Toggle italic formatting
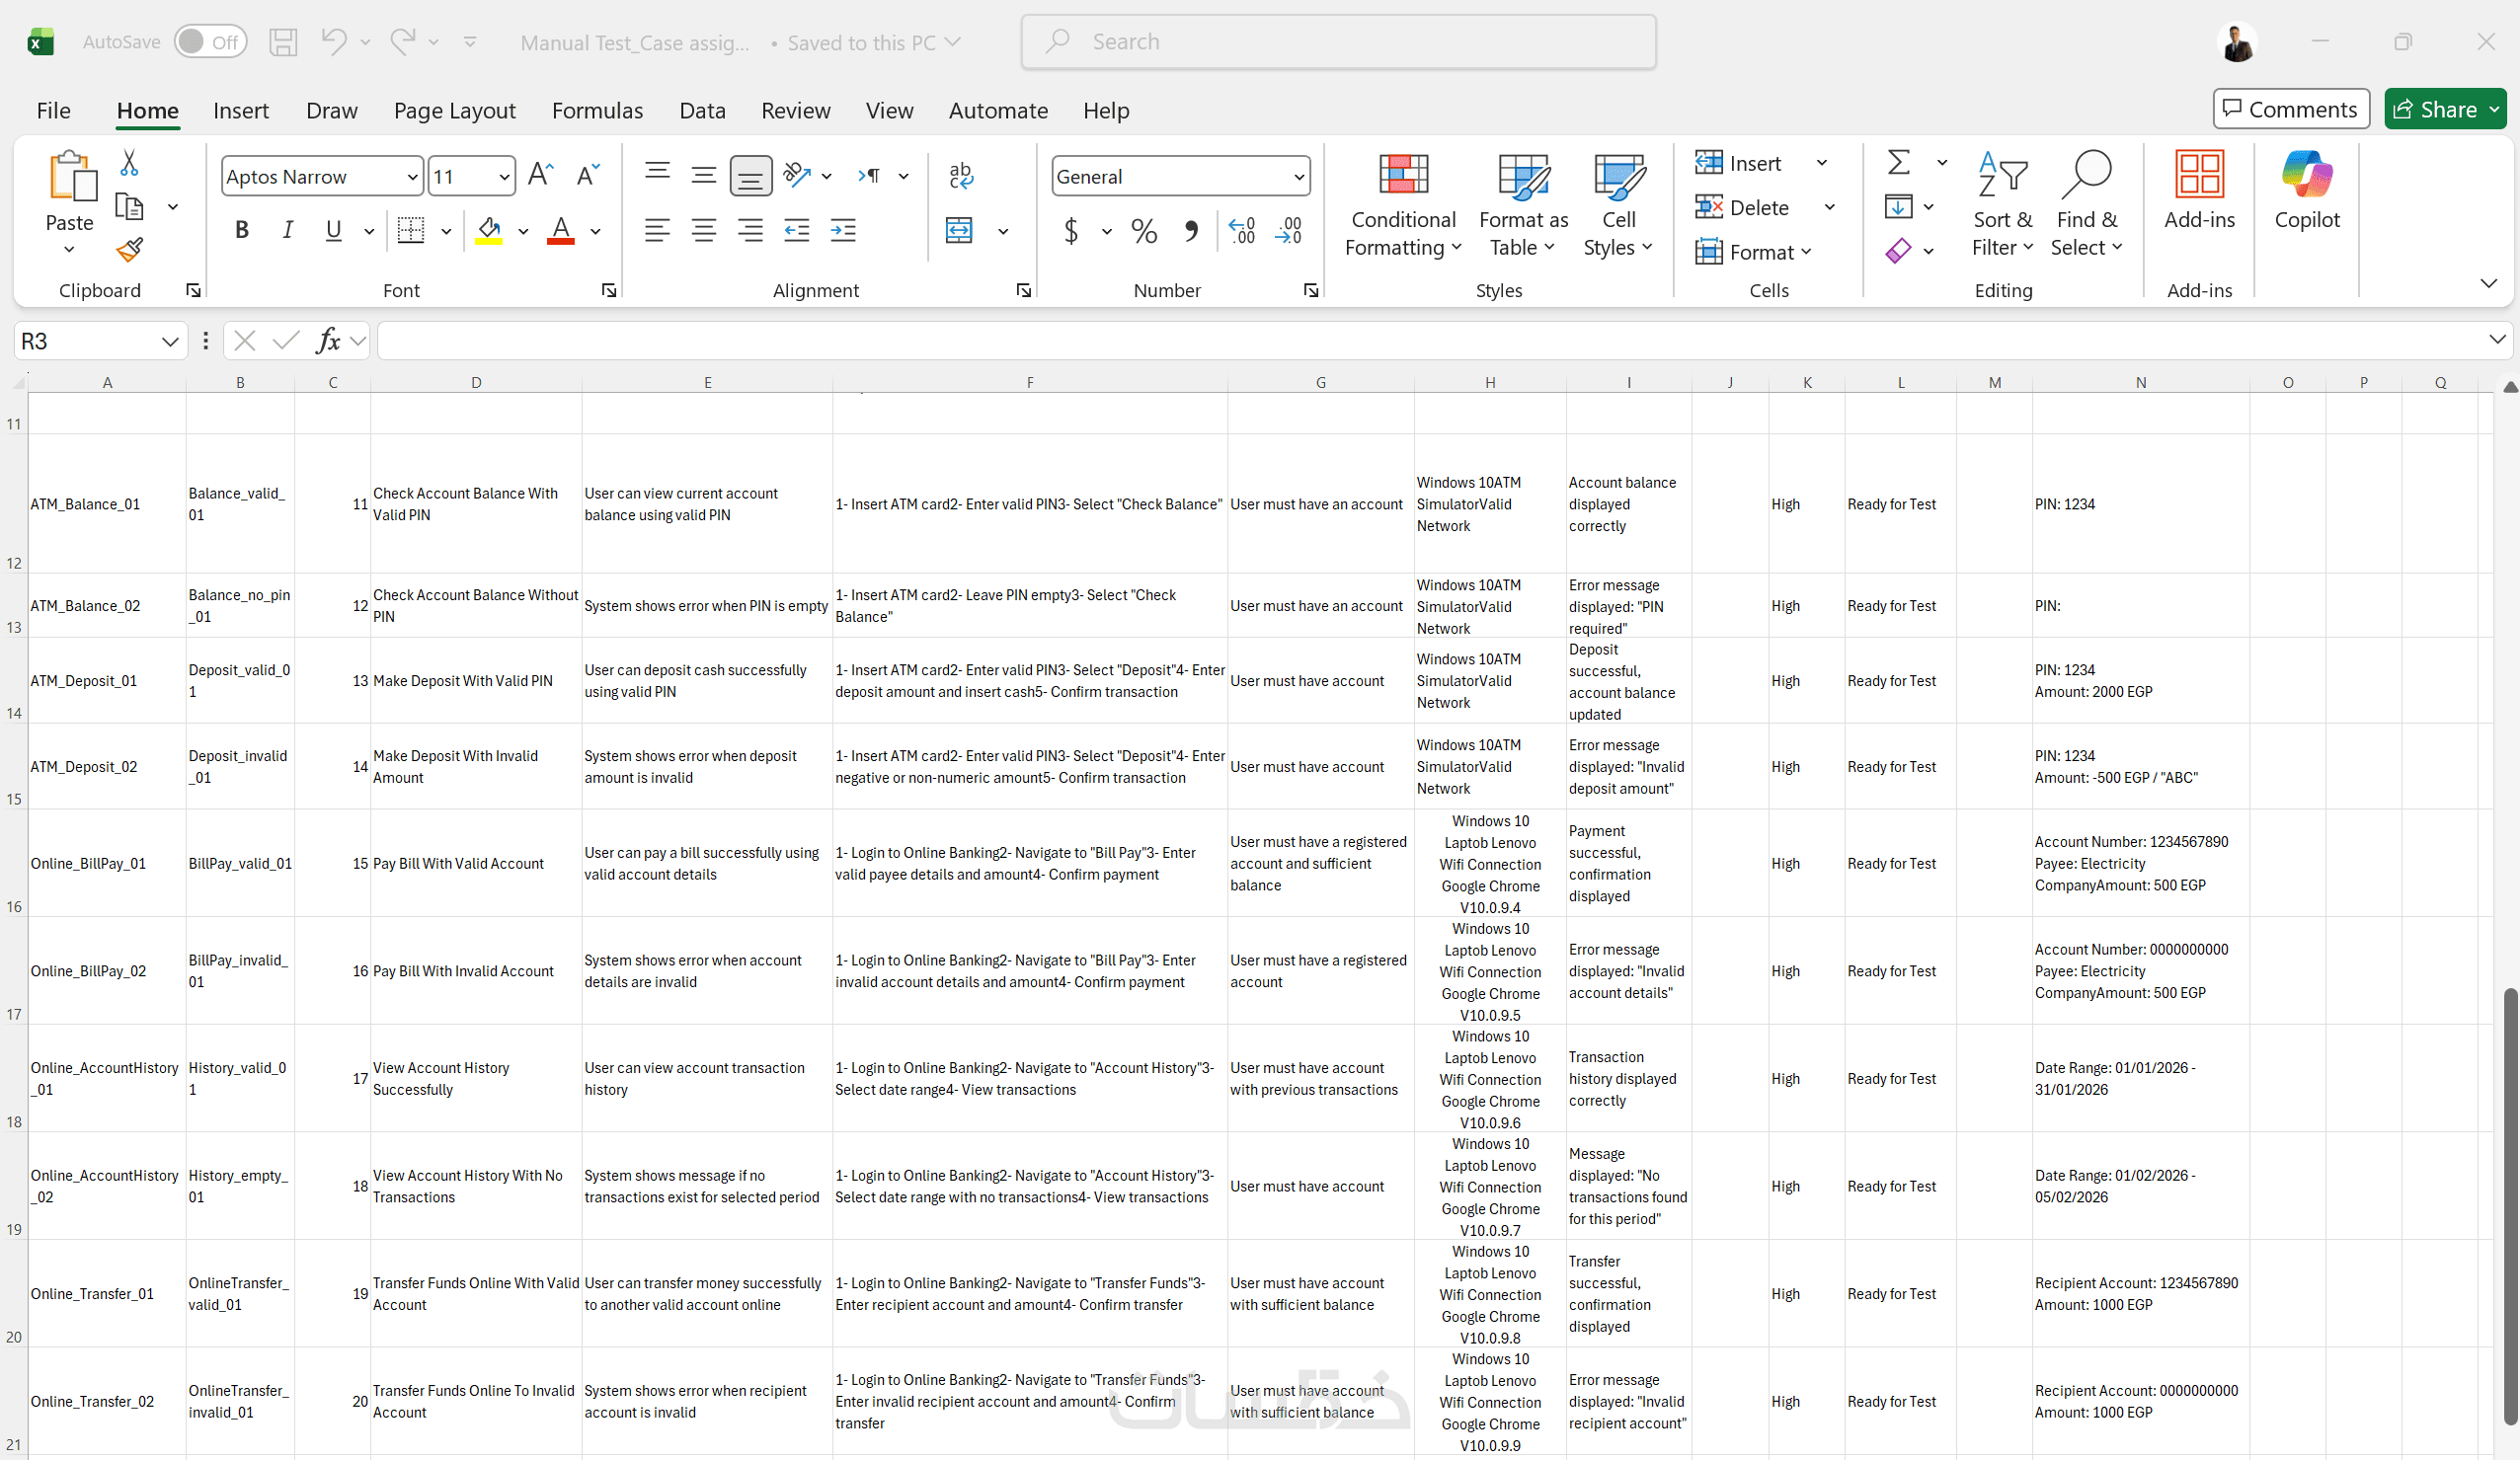The image size is (2520, 1460). [x=288, y=231]
